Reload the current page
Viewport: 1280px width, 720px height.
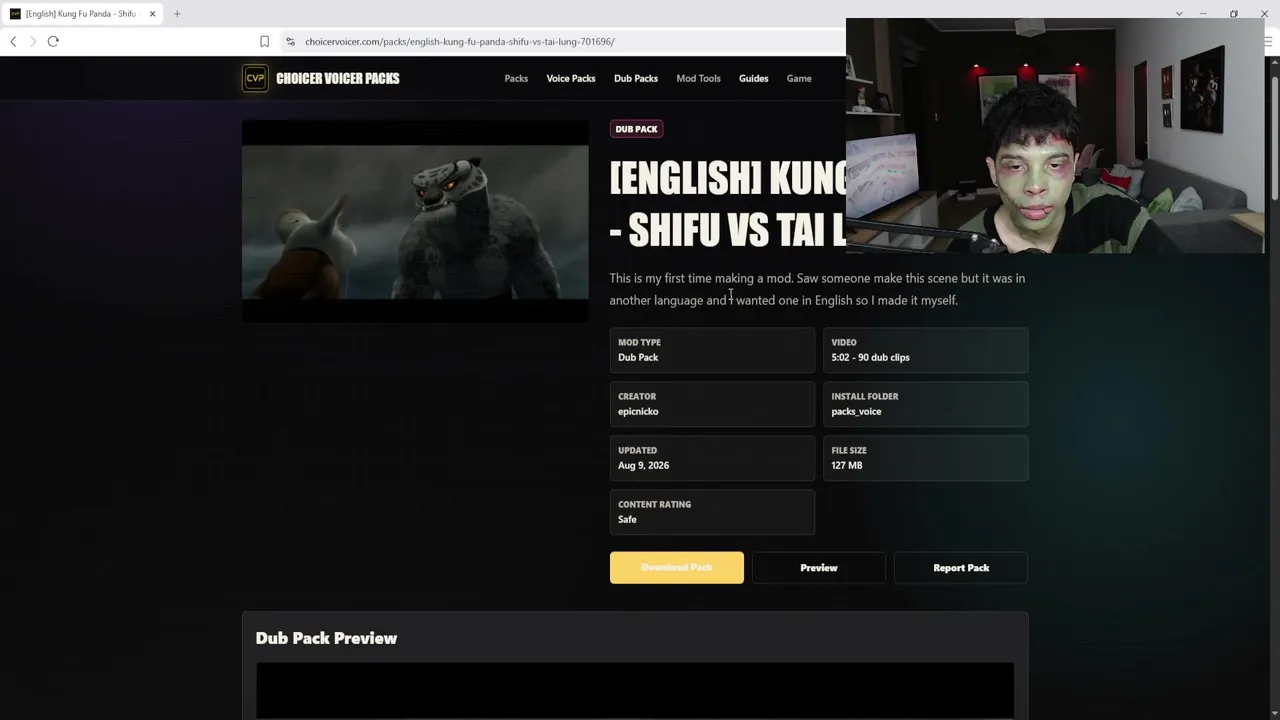coord(53,41)
